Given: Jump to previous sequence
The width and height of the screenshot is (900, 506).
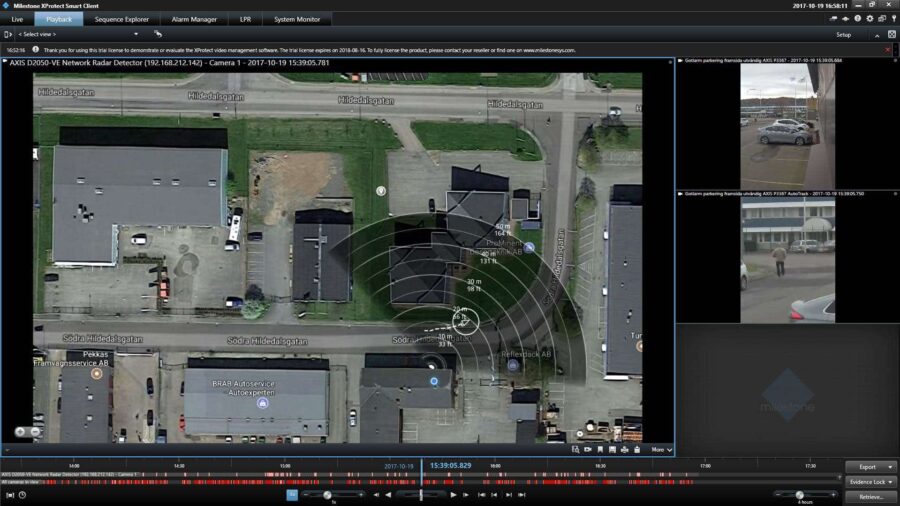Looking at the screenshot, I should pos(494,495).
